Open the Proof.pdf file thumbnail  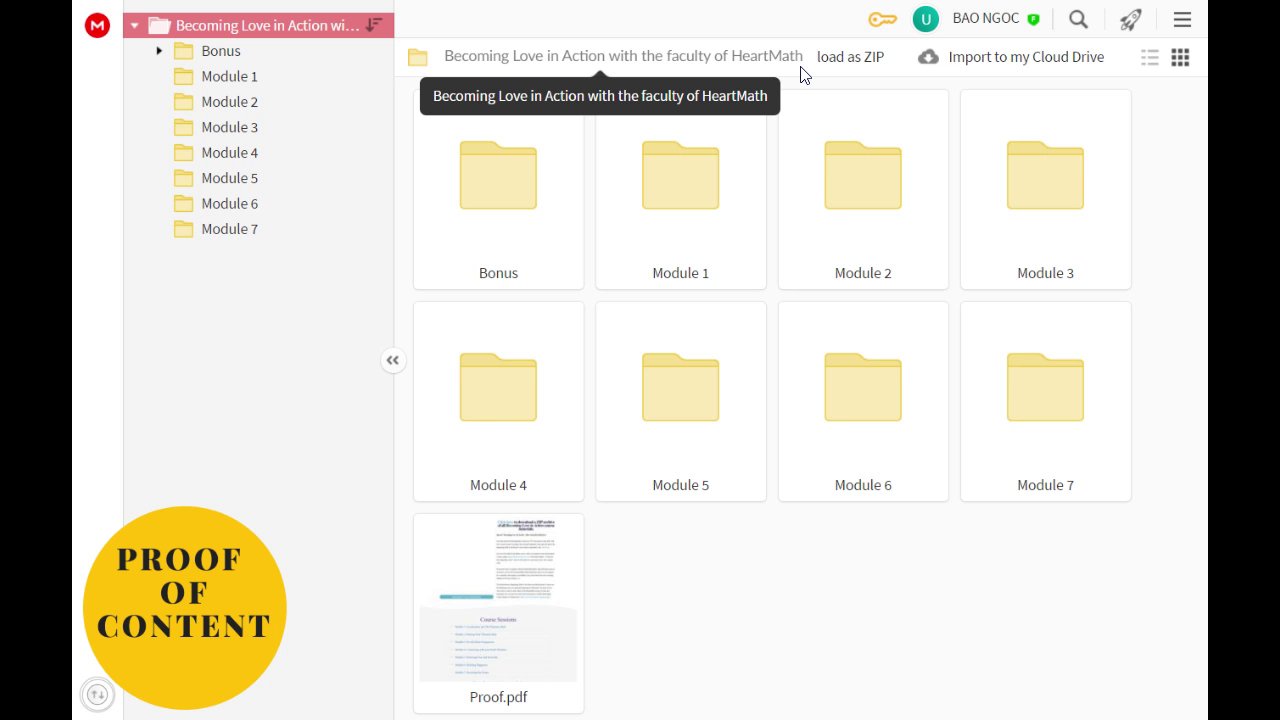click(498, 613)
